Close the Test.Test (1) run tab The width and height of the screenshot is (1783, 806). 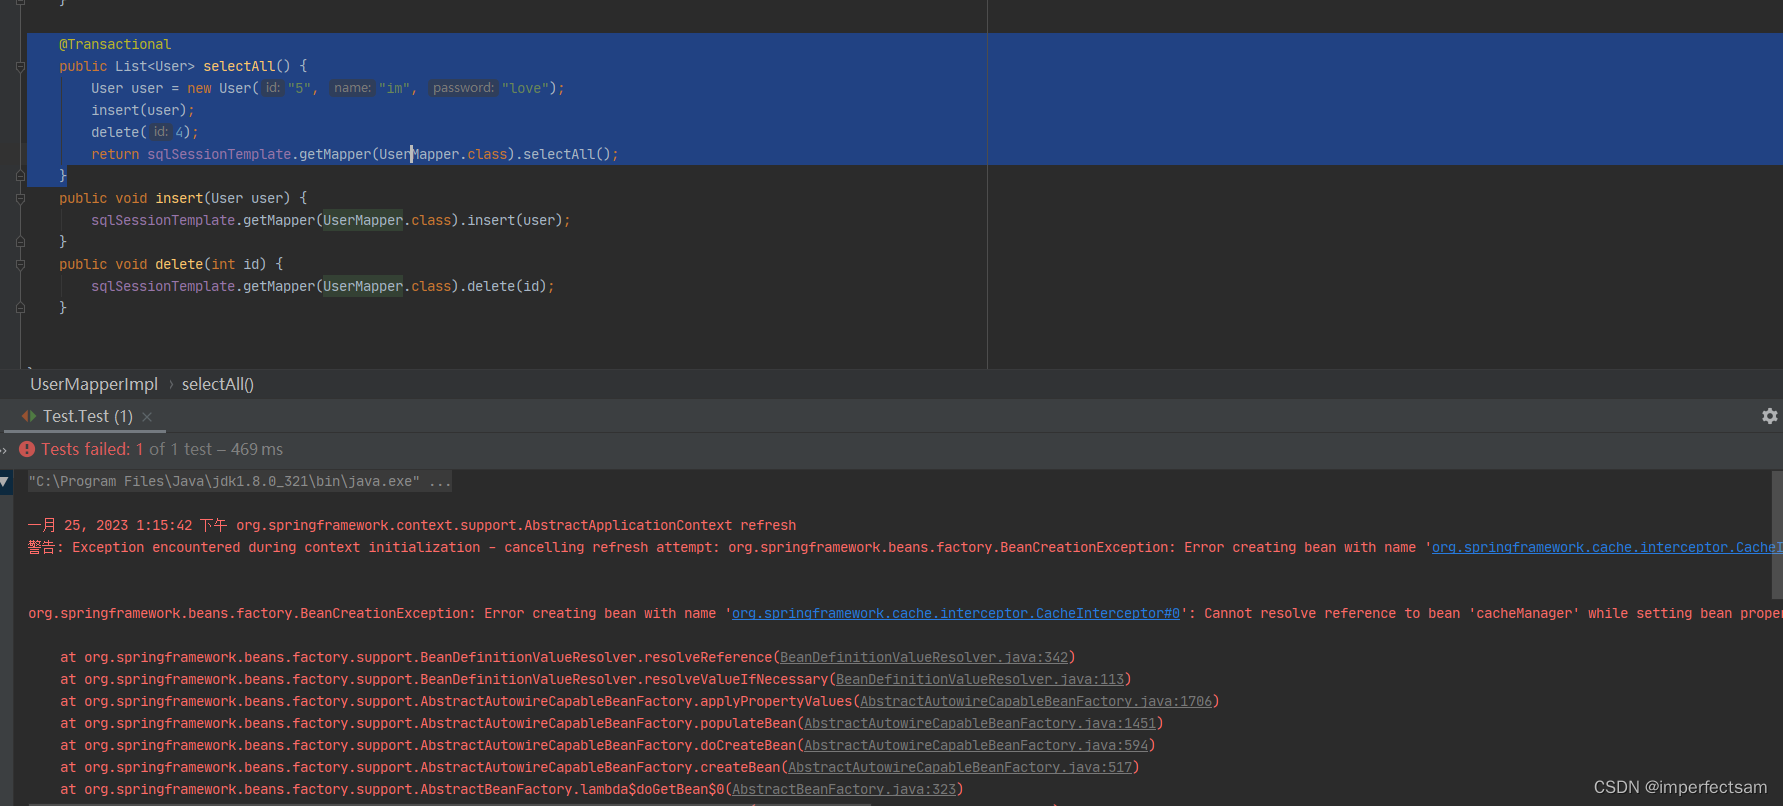coord(147,417)
